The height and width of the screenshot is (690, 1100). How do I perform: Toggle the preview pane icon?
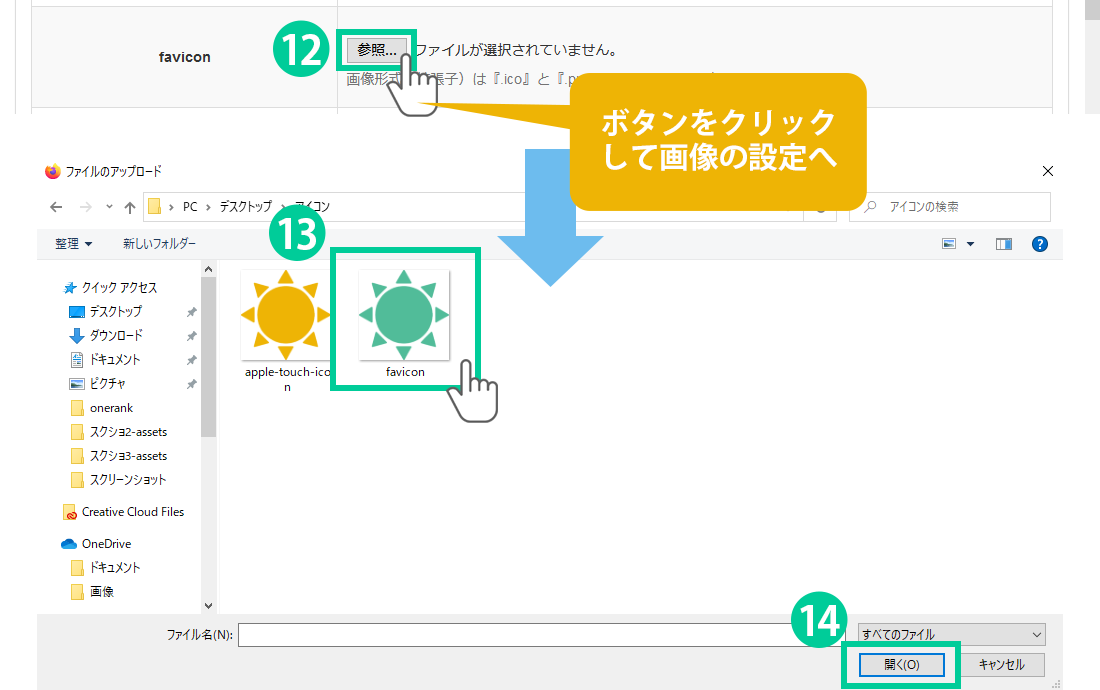[1004, 244]
